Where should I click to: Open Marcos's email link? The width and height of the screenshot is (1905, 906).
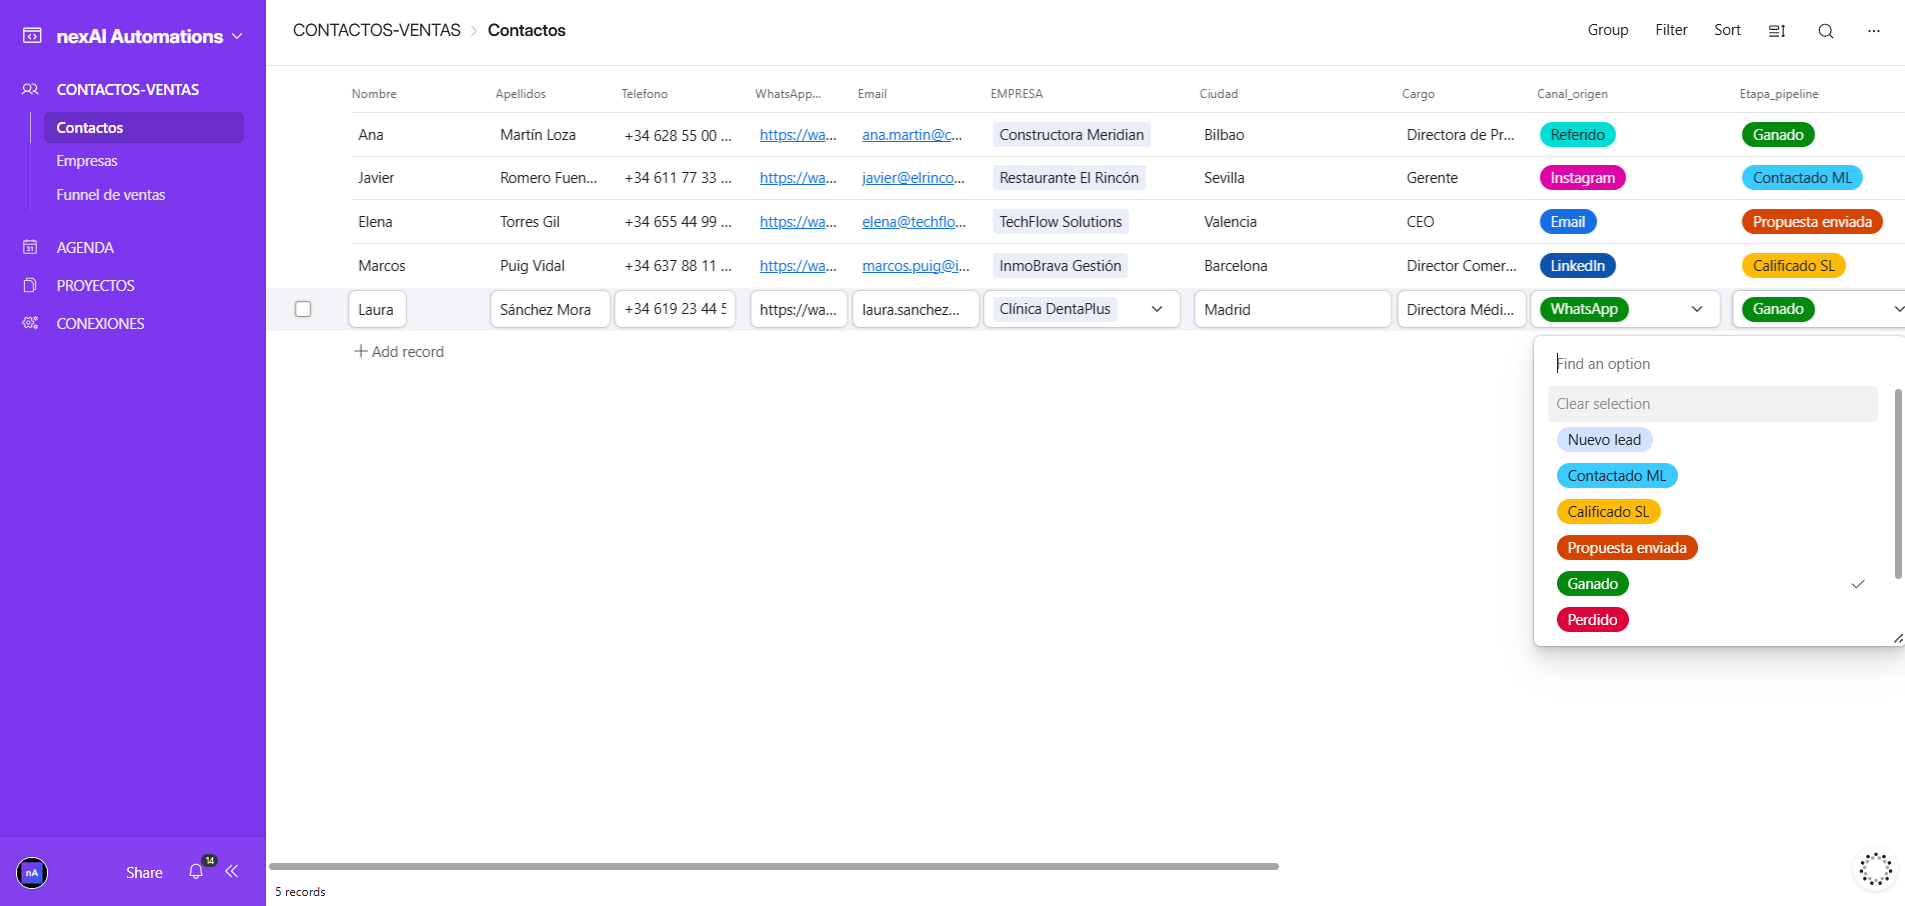pos(916,266)
